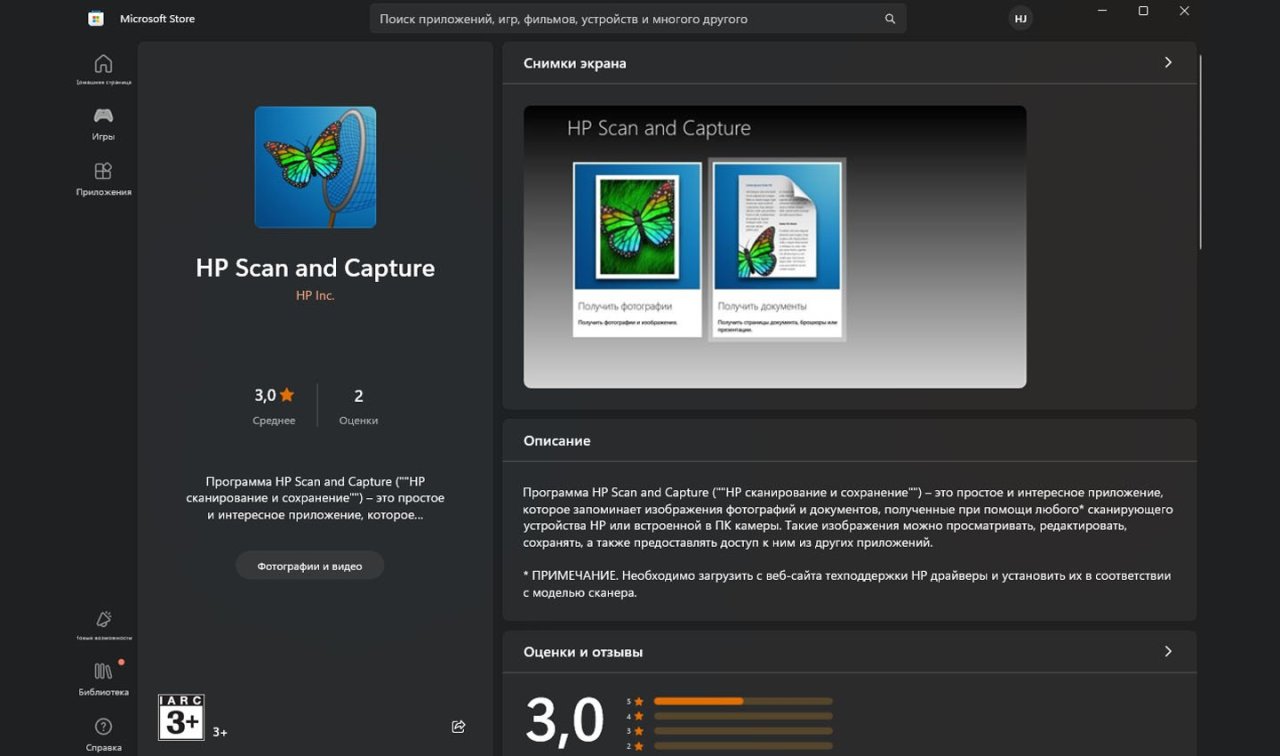Image resolution: width=1280 pixels, height=756 pixels.
Task: Expand the Оценки и отзывы chevron
Action: coord(1168,652)
